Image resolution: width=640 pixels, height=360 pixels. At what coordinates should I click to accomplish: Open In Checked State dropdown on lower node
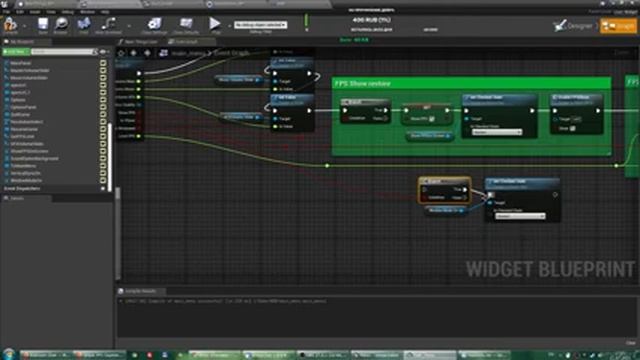point(520,216)
